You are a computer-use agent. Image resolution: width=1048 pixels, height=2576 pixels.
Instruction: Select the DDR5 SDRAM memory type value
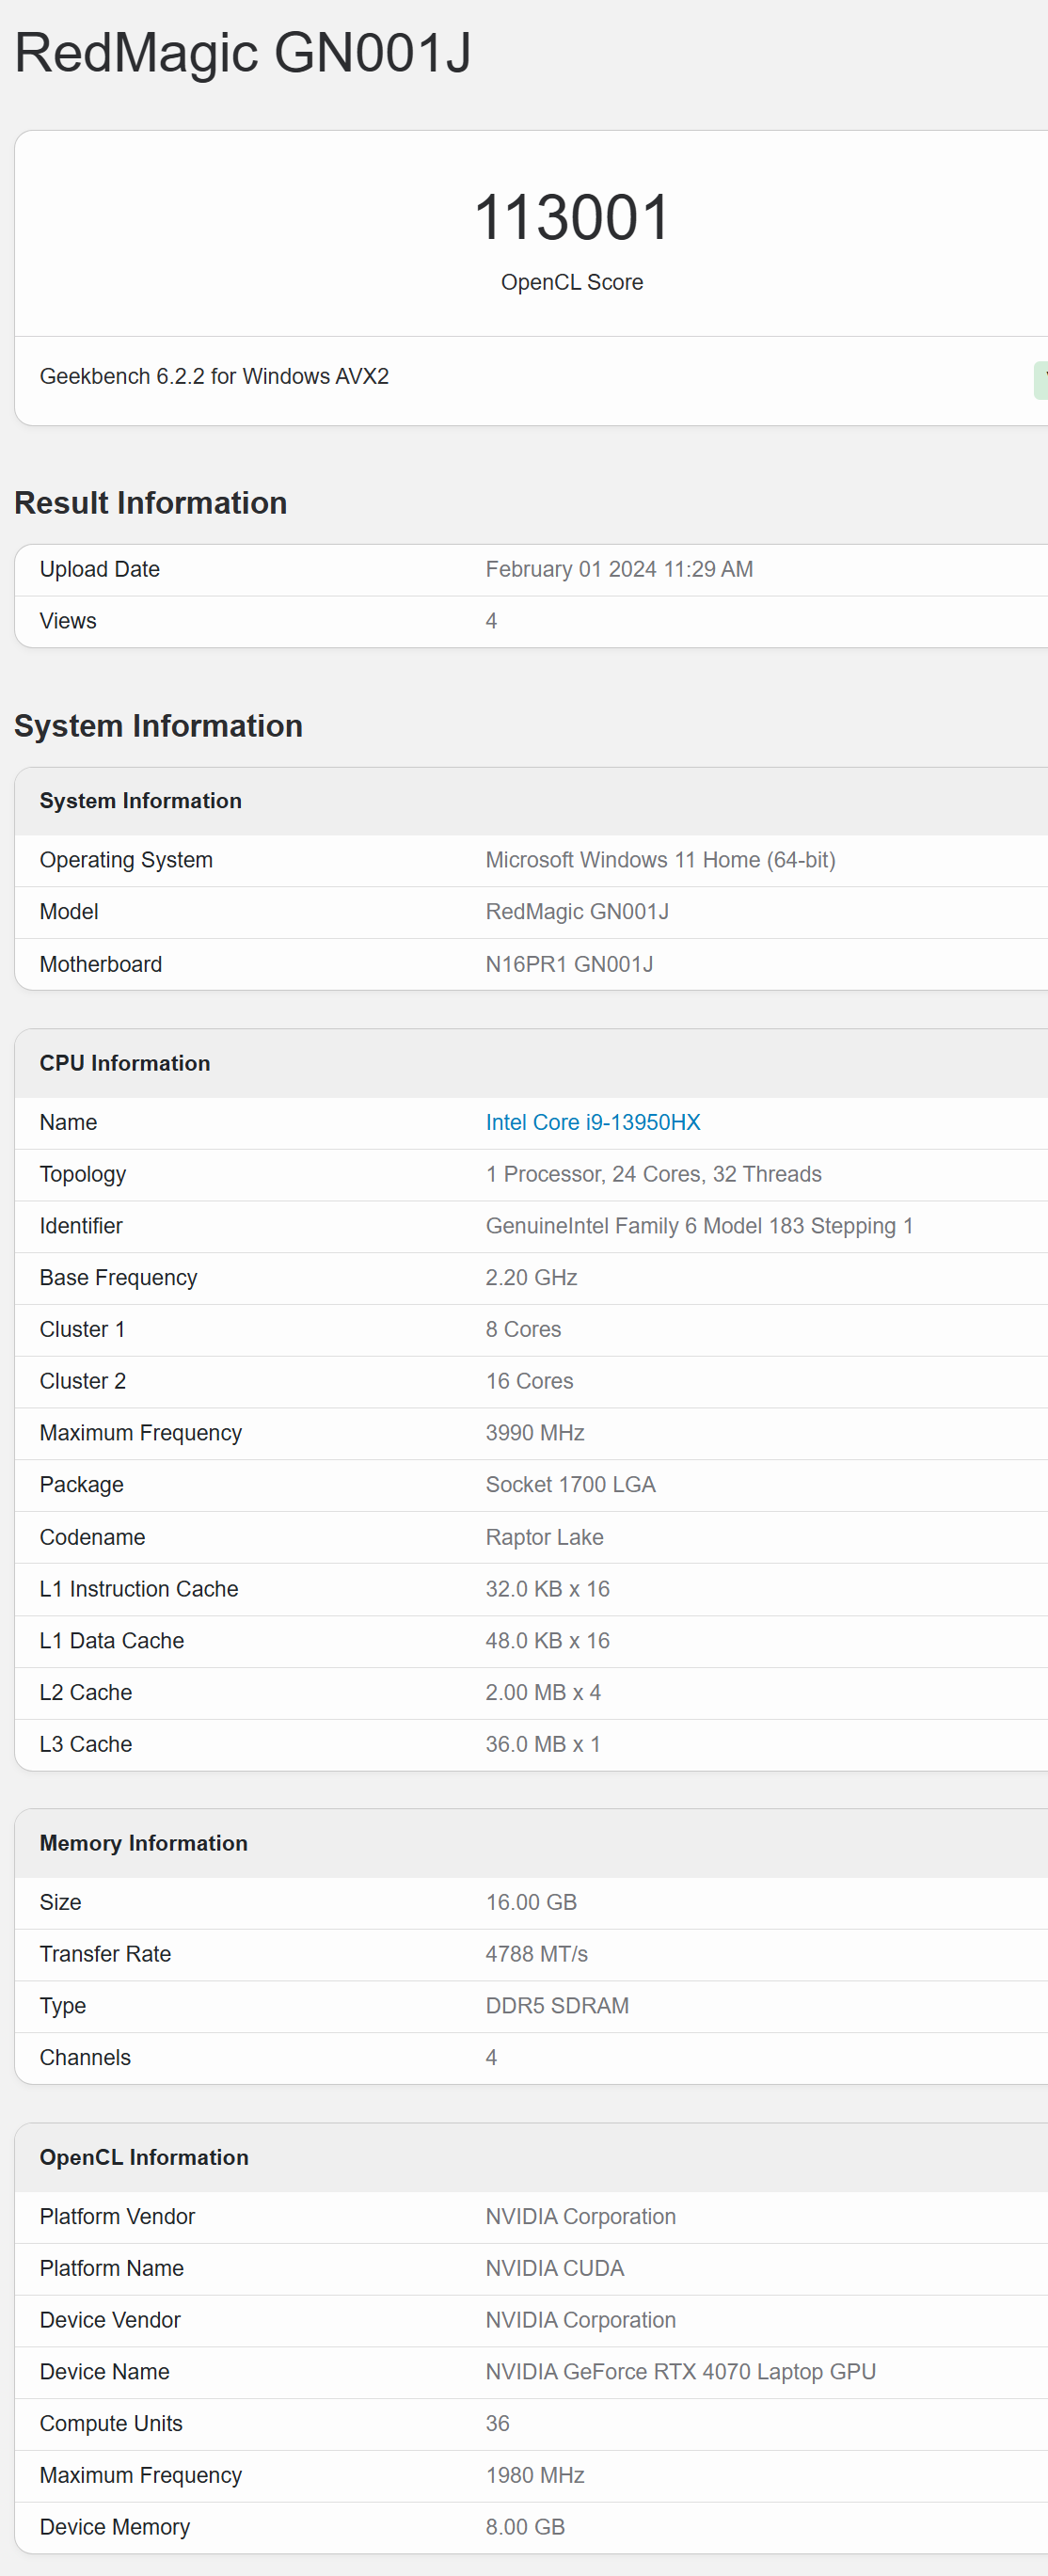point(557,2006)
